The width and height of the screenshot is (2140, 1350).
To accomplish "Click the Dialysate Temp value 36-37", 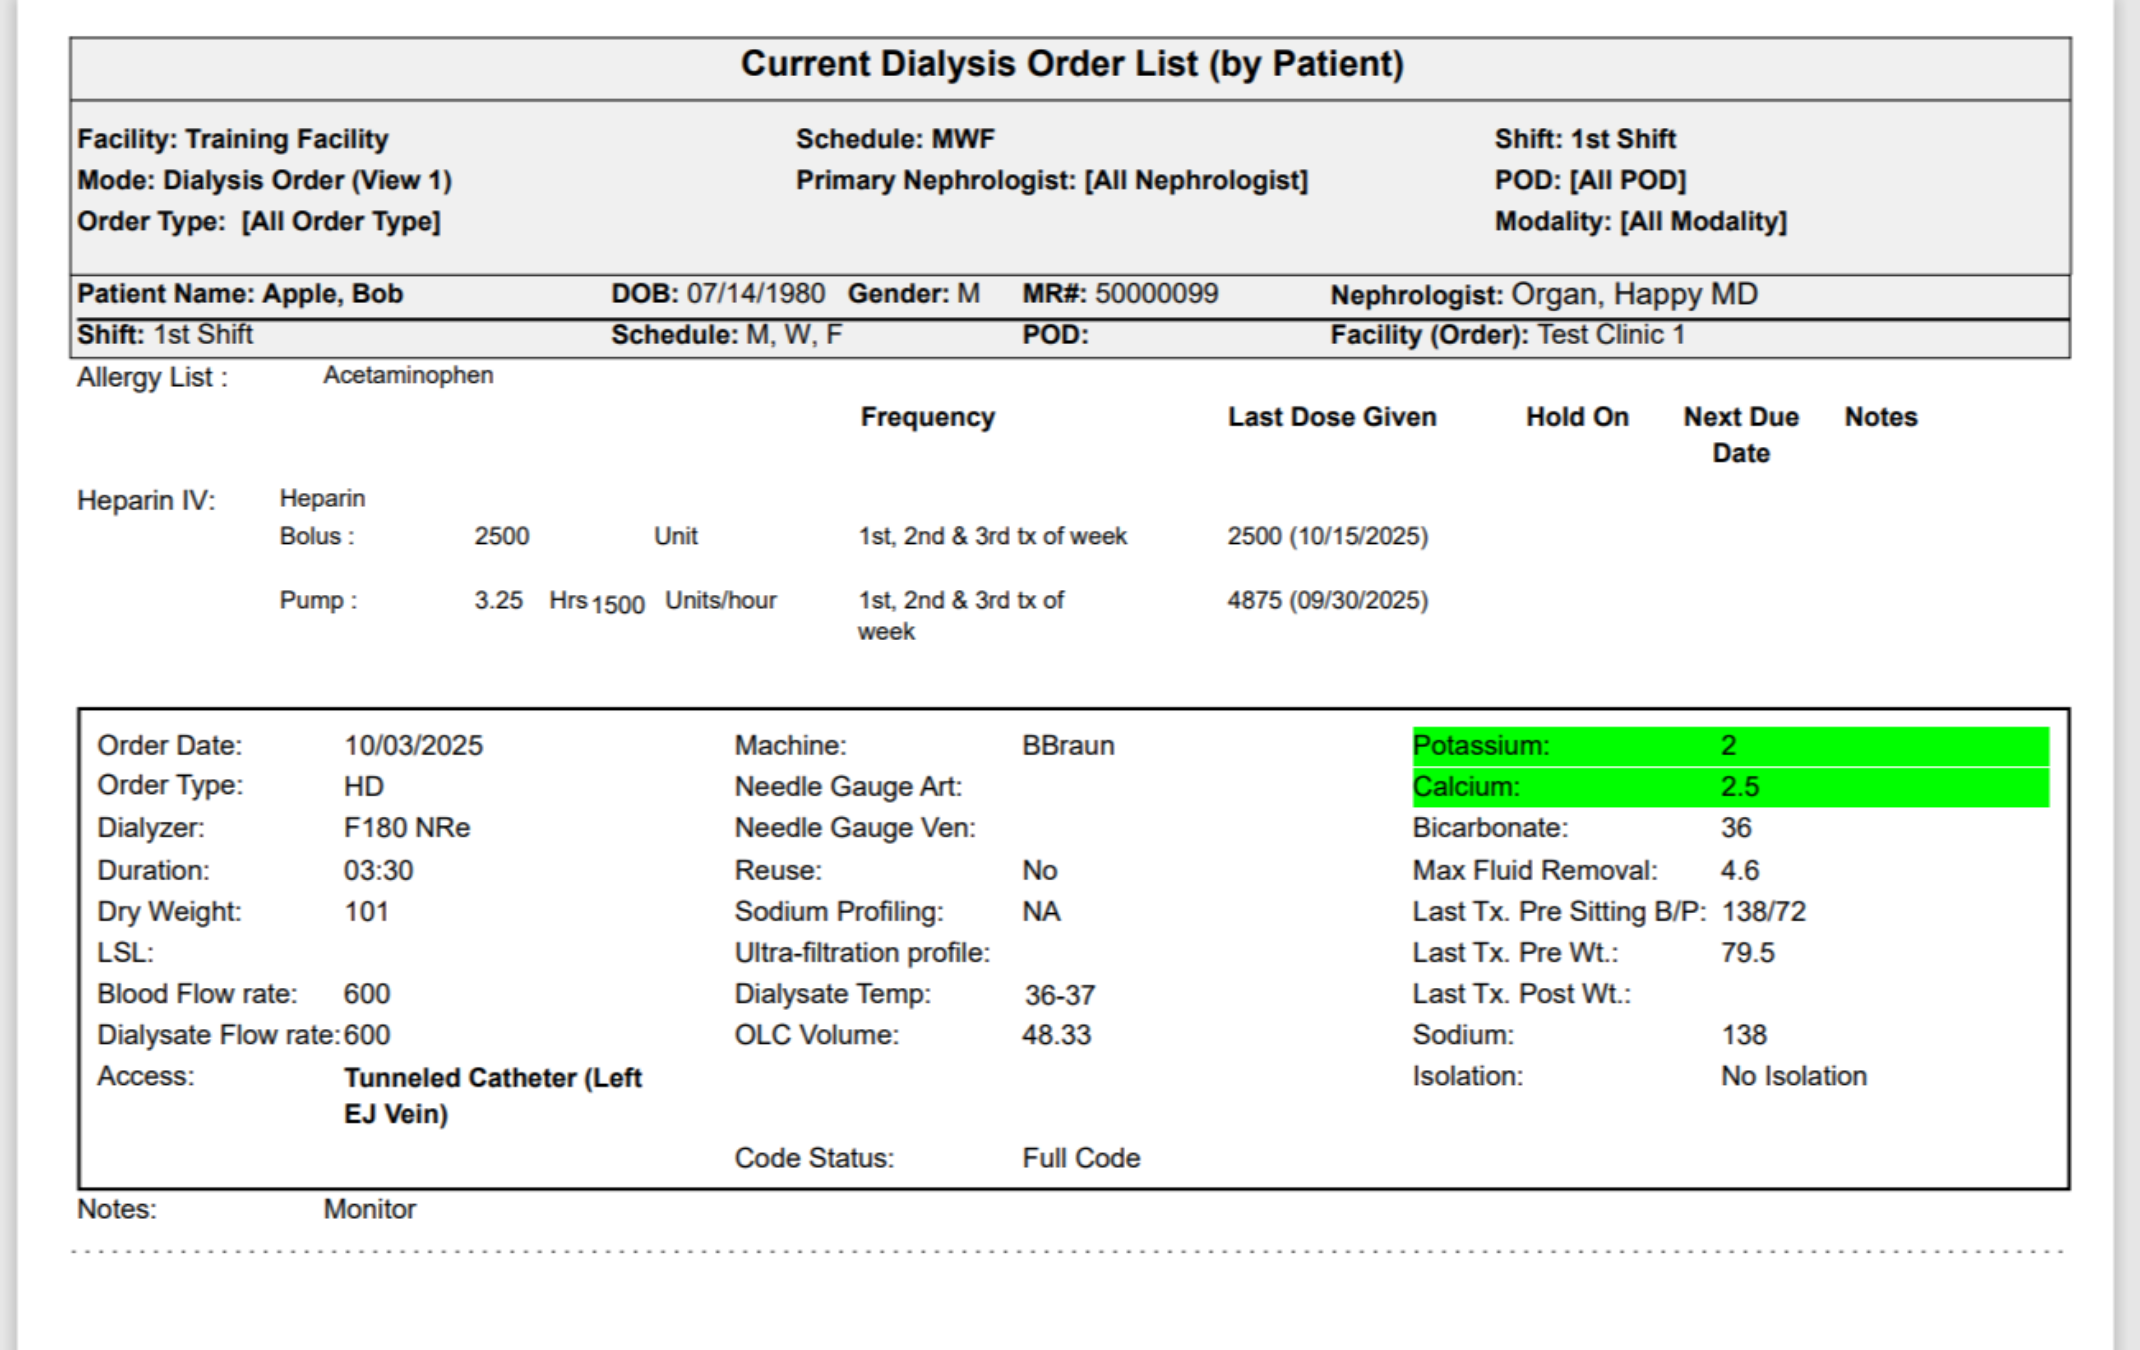I will tap(1060, 995).
